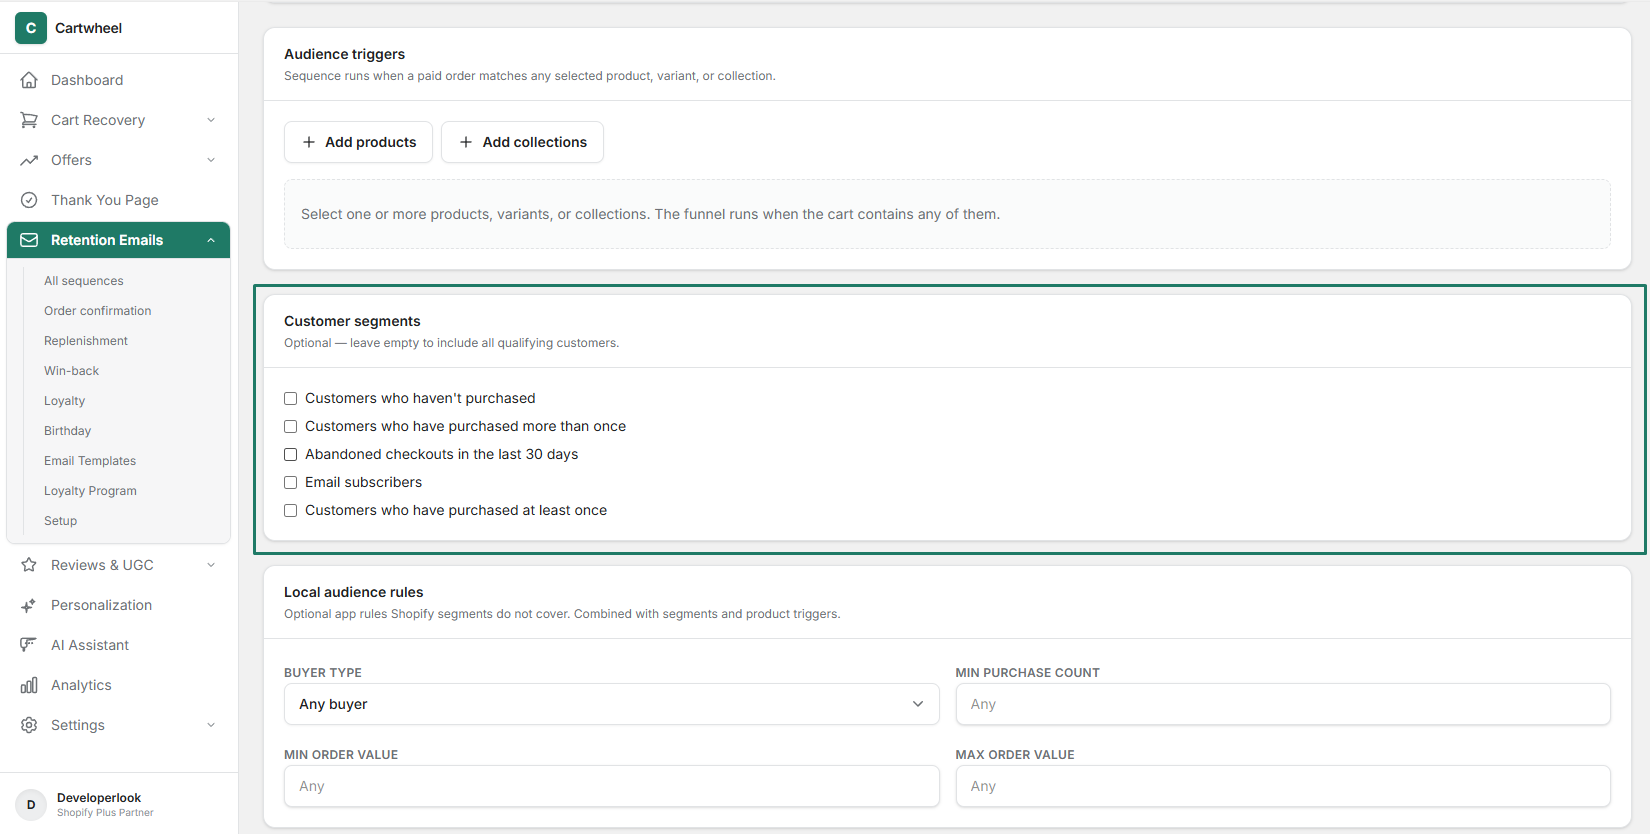Expand the Reviews & UGC chevron

(x=211, y=565)
